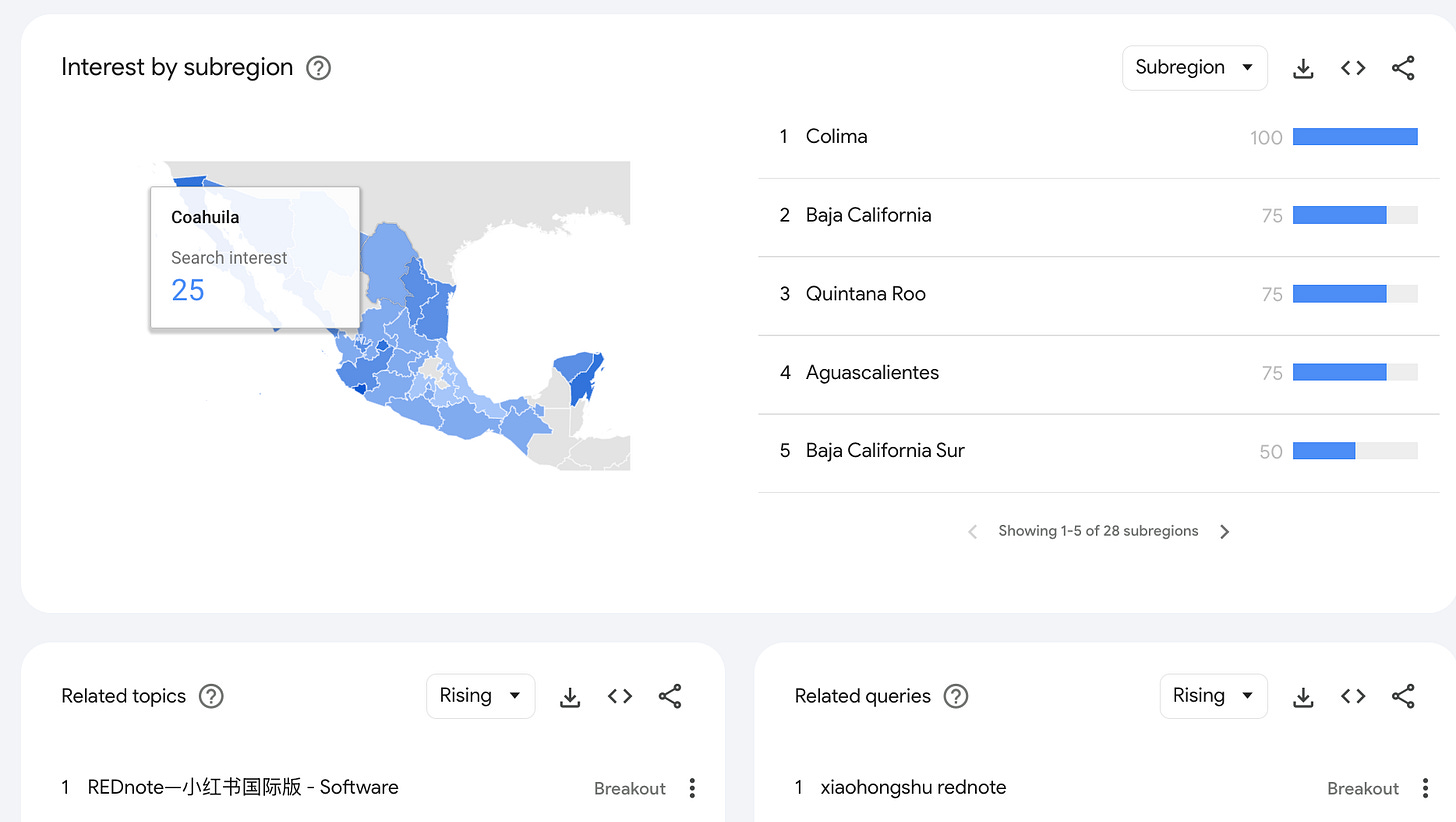Select Baja California row

(x=1097, y=215)
